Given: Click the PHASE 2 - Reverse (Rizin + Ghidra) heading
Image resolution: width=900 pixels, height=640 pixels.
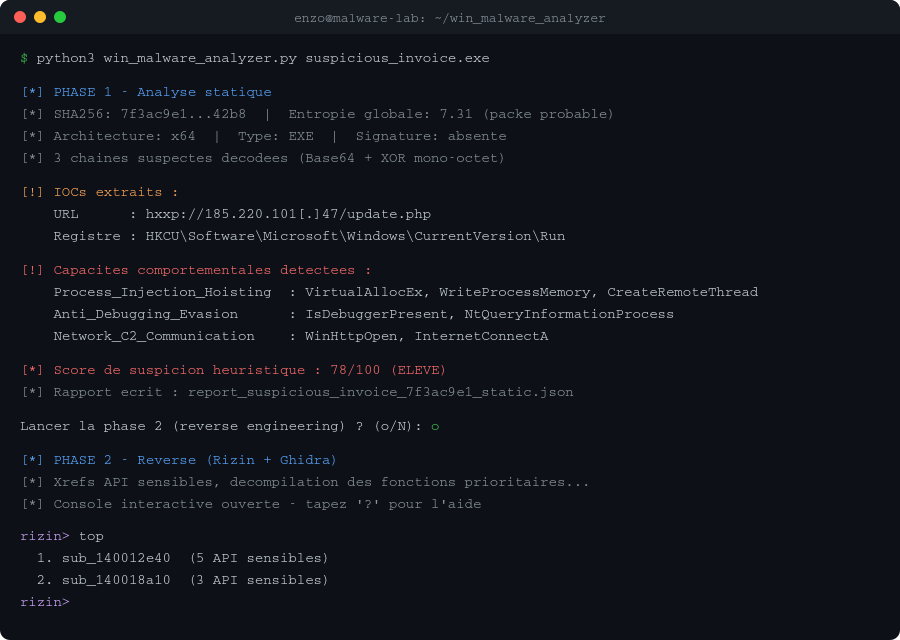Looking at the screenshot, I should (x=195, y=460).
